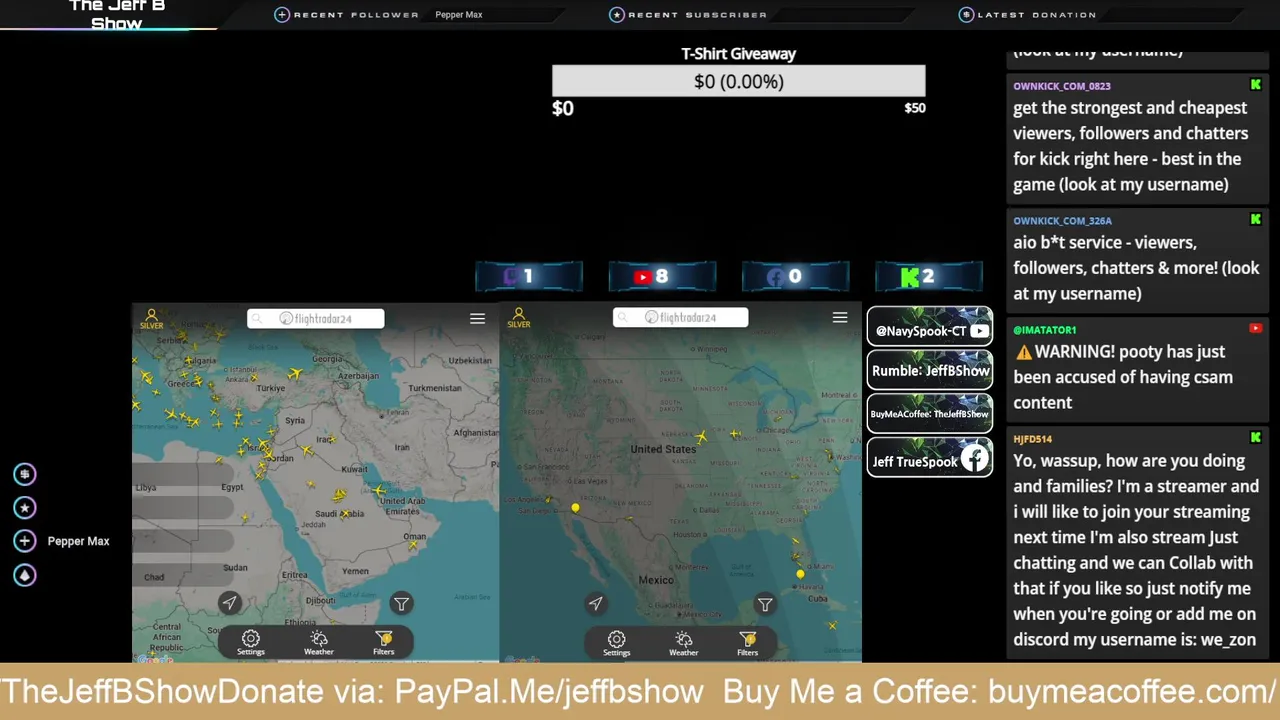Click the YouTube viewer counter badge
This screenshot has height=720, width=1280.
tap(662, 277)
